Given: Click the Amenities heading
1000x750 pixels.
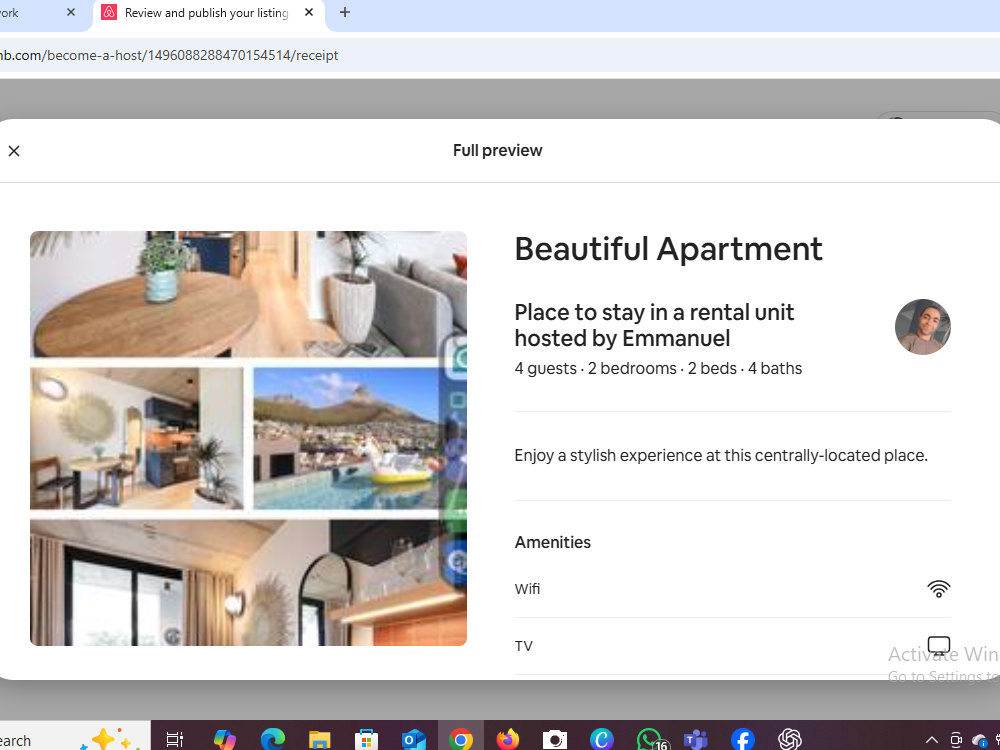Looking at the screenshot, I should click(552, 542).
